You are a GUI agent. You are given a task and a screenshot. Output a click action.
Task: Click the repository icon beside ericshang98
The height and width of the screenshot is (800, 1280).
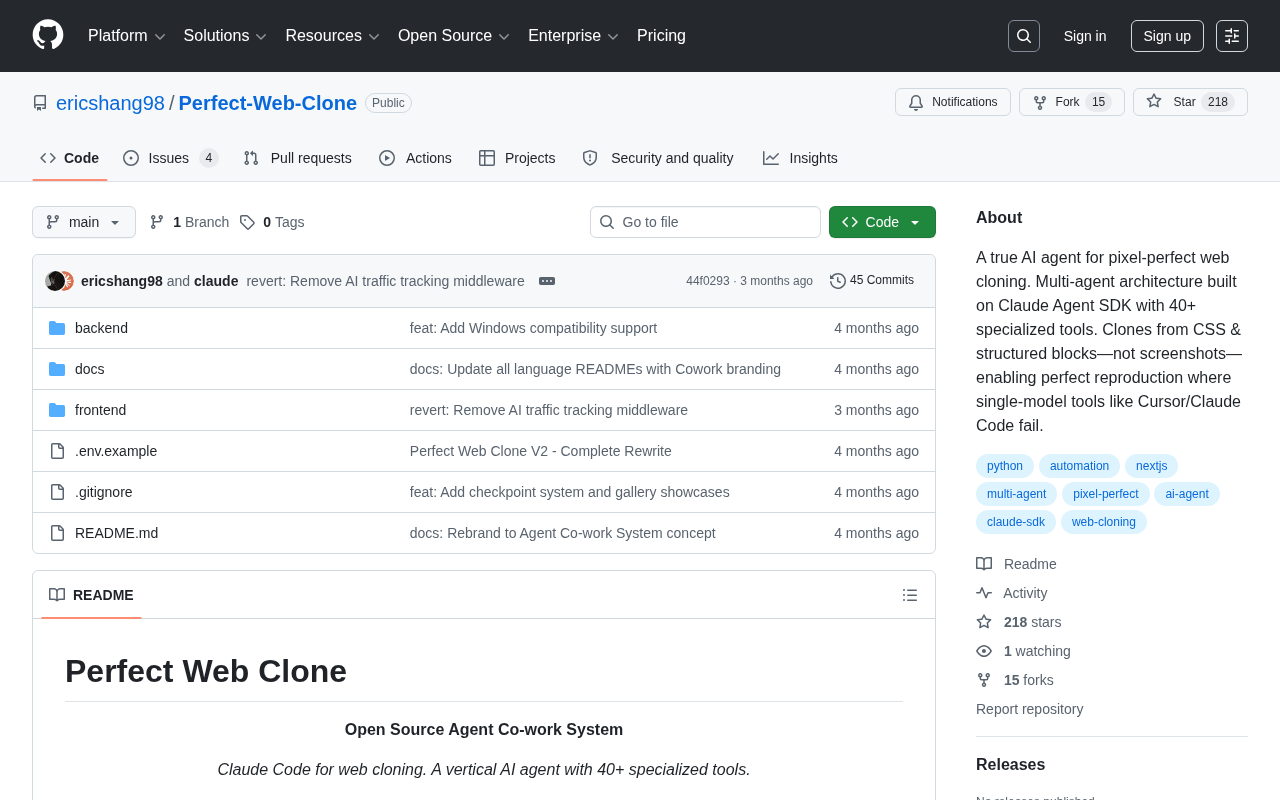[x=40, y=103]
